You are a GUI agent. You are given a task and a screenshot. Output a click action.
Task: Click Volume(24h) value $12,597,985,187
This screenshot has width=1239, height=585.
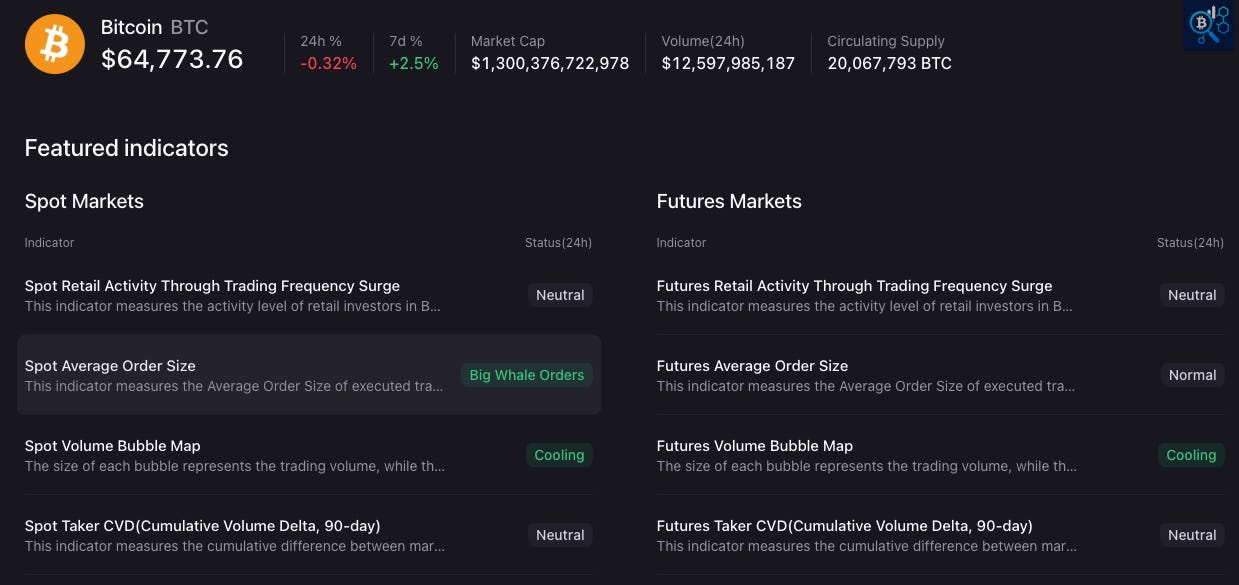tap(728, 64)
